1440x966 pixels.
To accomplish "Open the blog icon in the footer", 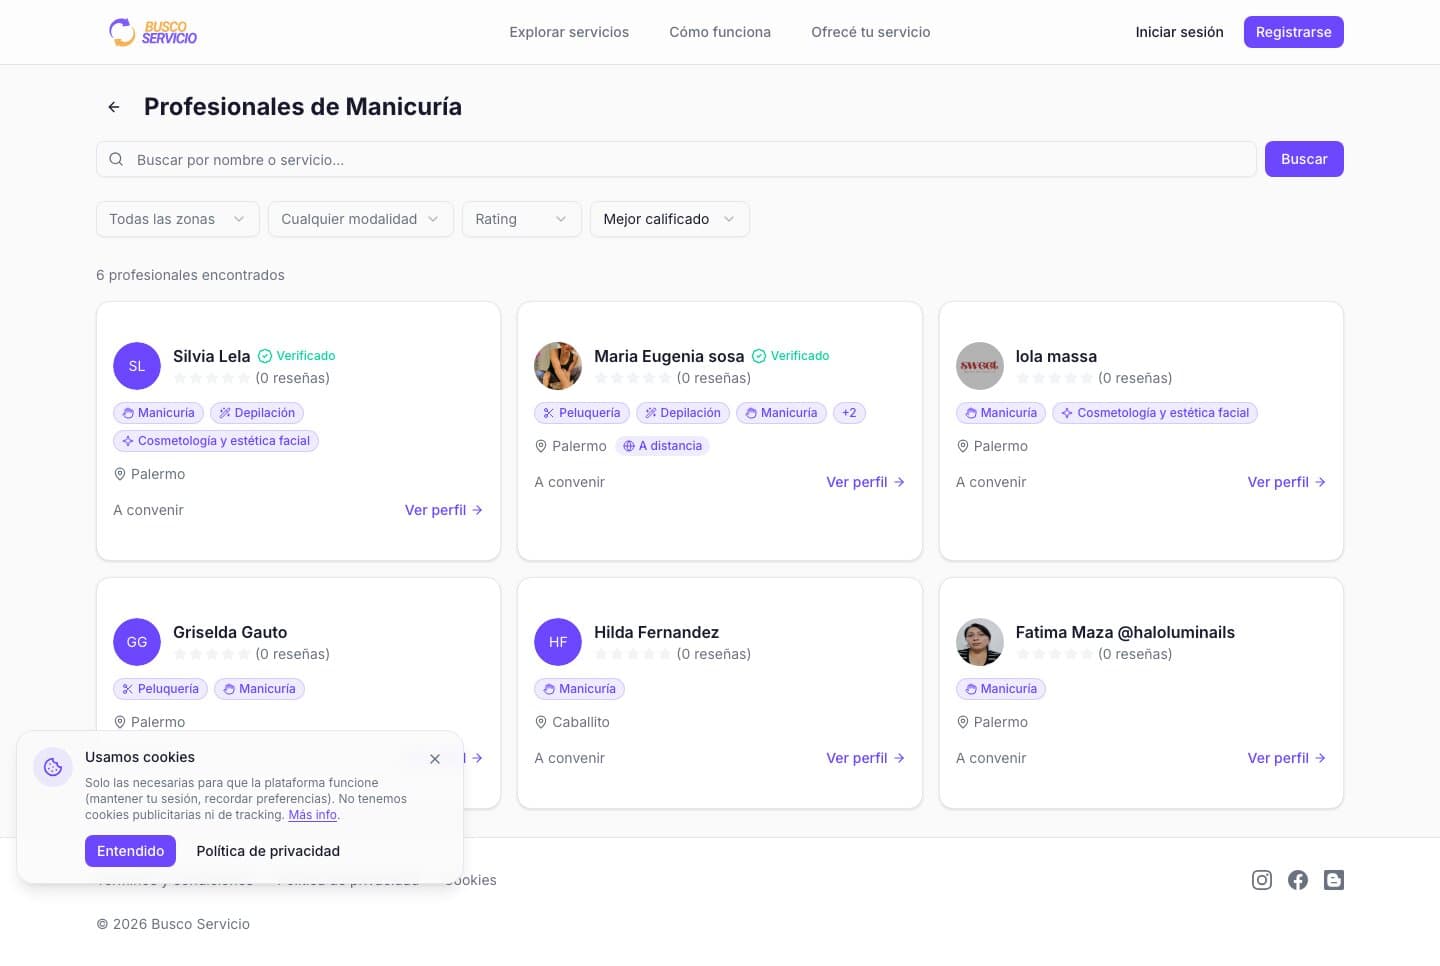I will pyautogui.click(x=1334, y=880).
